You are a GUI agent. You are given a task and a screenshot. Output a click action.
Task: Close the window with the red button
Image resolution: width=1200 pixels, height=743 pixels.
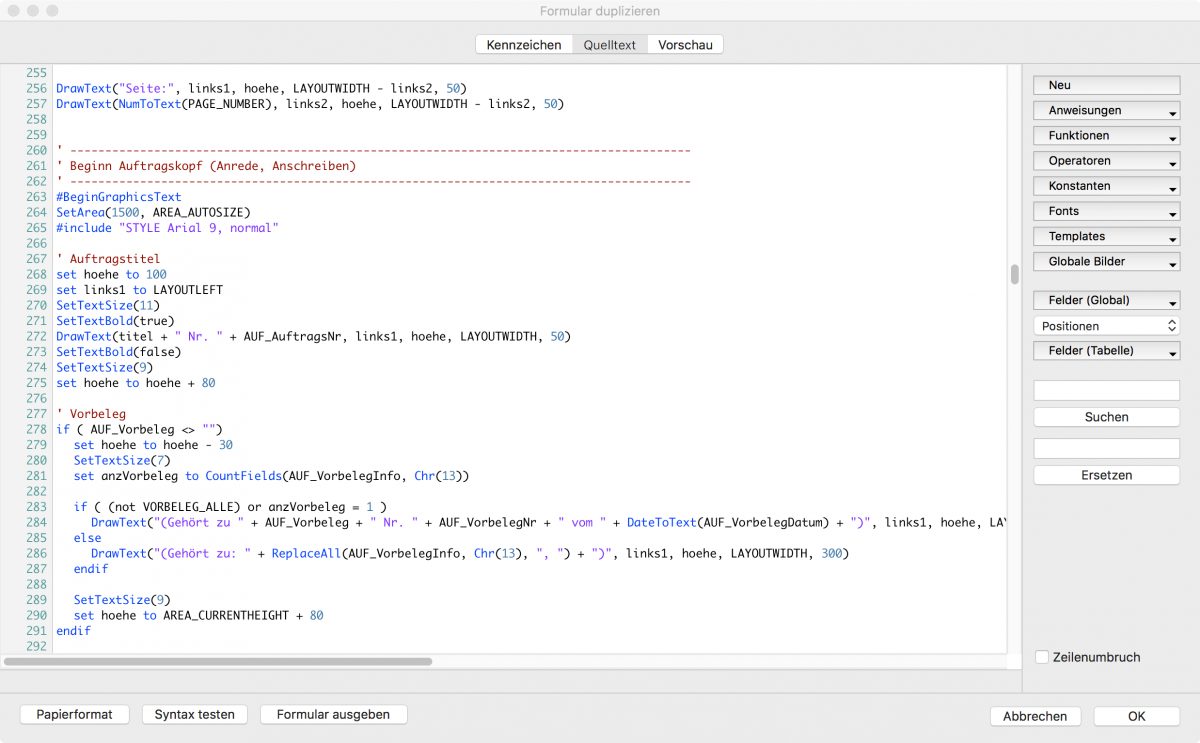13,11
